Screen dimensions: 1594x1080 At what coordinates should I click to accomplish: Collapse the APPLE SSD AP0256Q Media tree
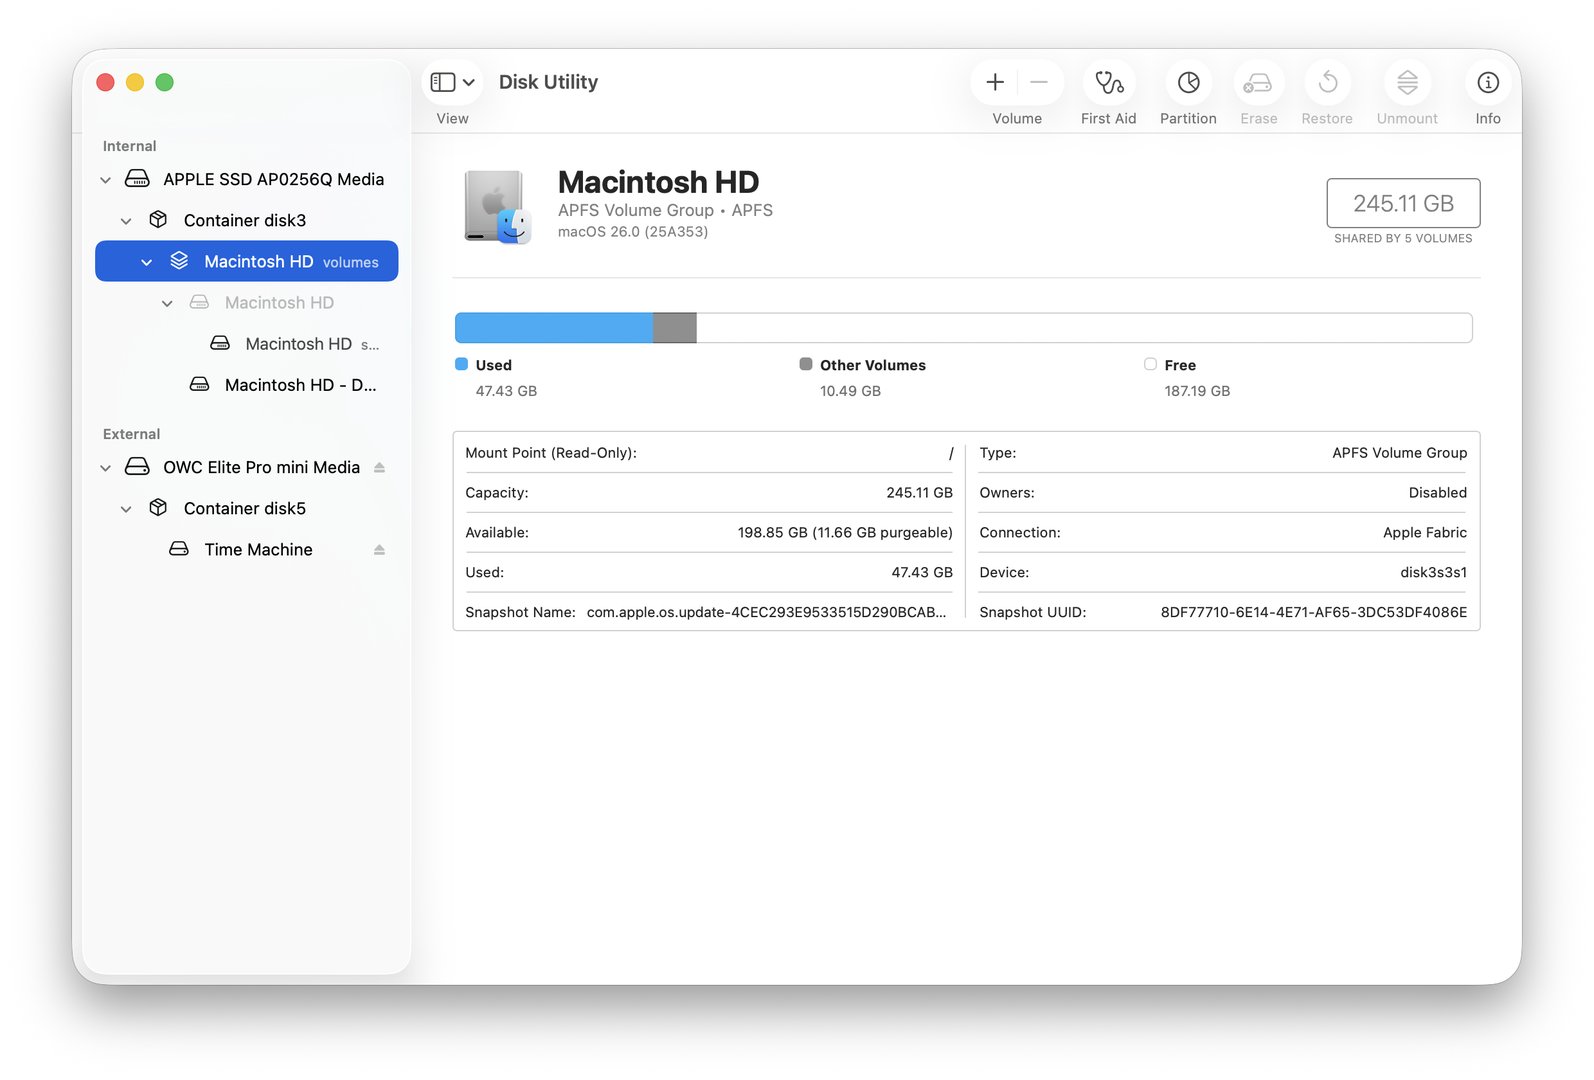(106, 180)
